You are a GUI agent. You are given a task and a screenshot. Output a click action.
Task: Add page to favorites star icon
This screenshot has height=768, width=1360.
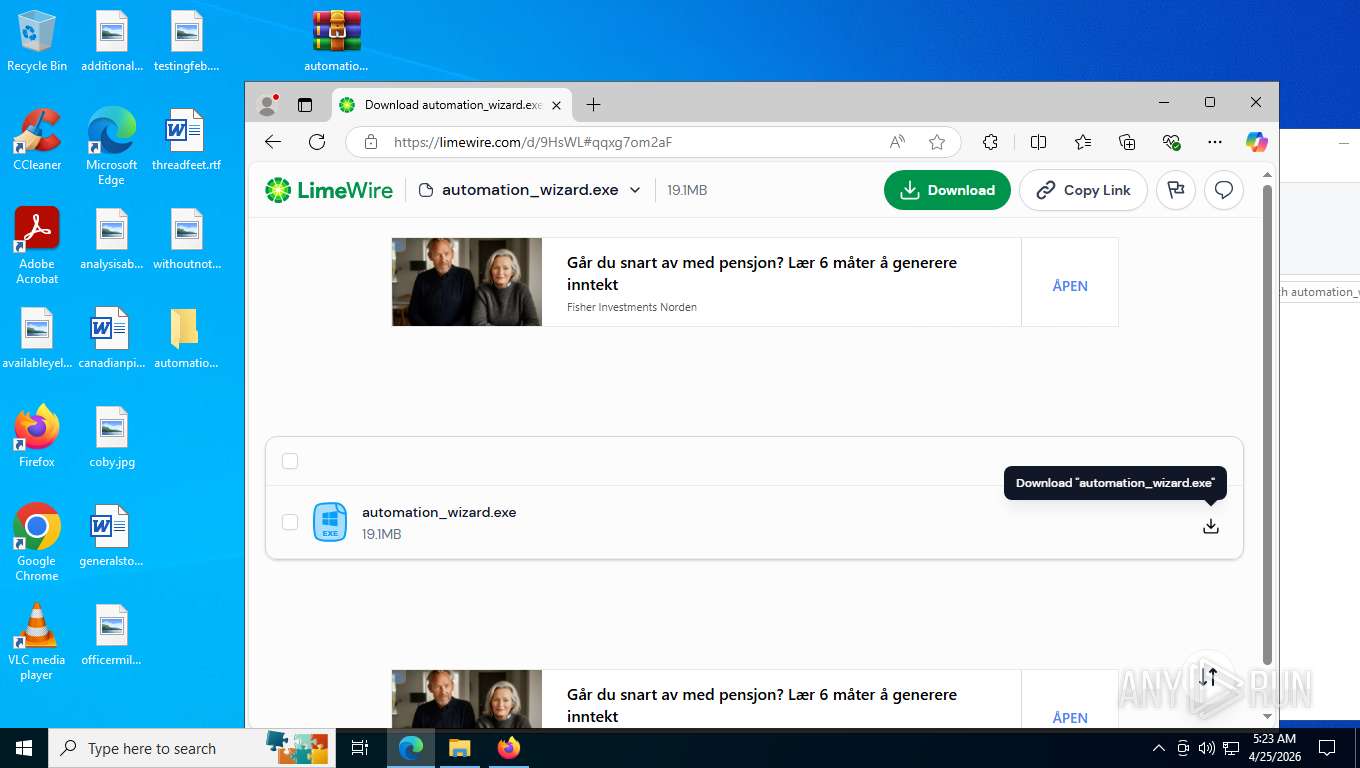tap(937, 142)
